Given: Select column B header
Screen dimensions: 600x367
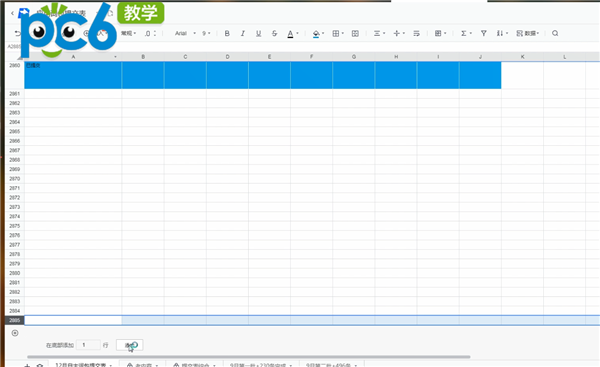Looking at the screenshot, I should tap(143, 57).
